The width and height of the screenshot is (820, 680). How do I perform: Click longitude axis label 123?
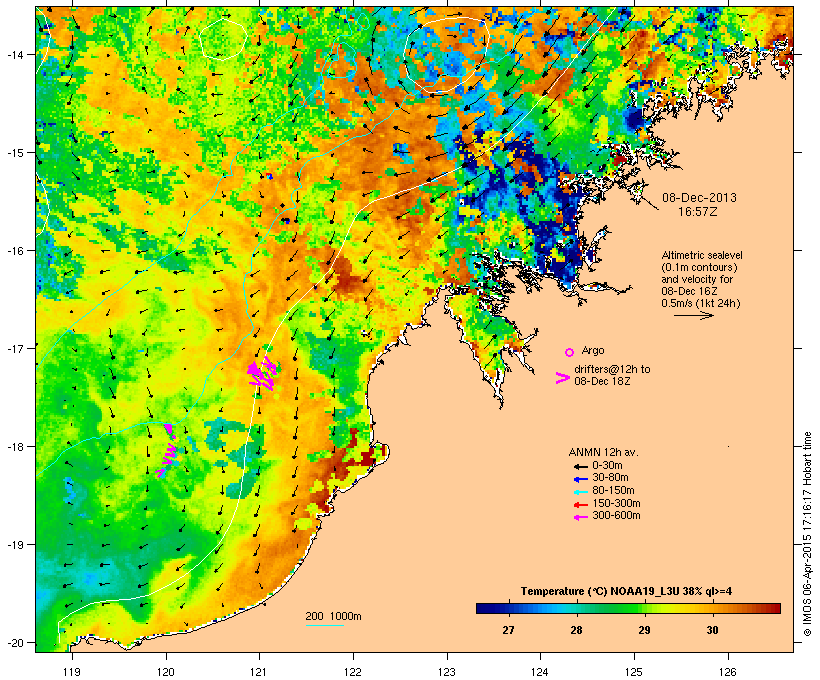coord(447,672)
